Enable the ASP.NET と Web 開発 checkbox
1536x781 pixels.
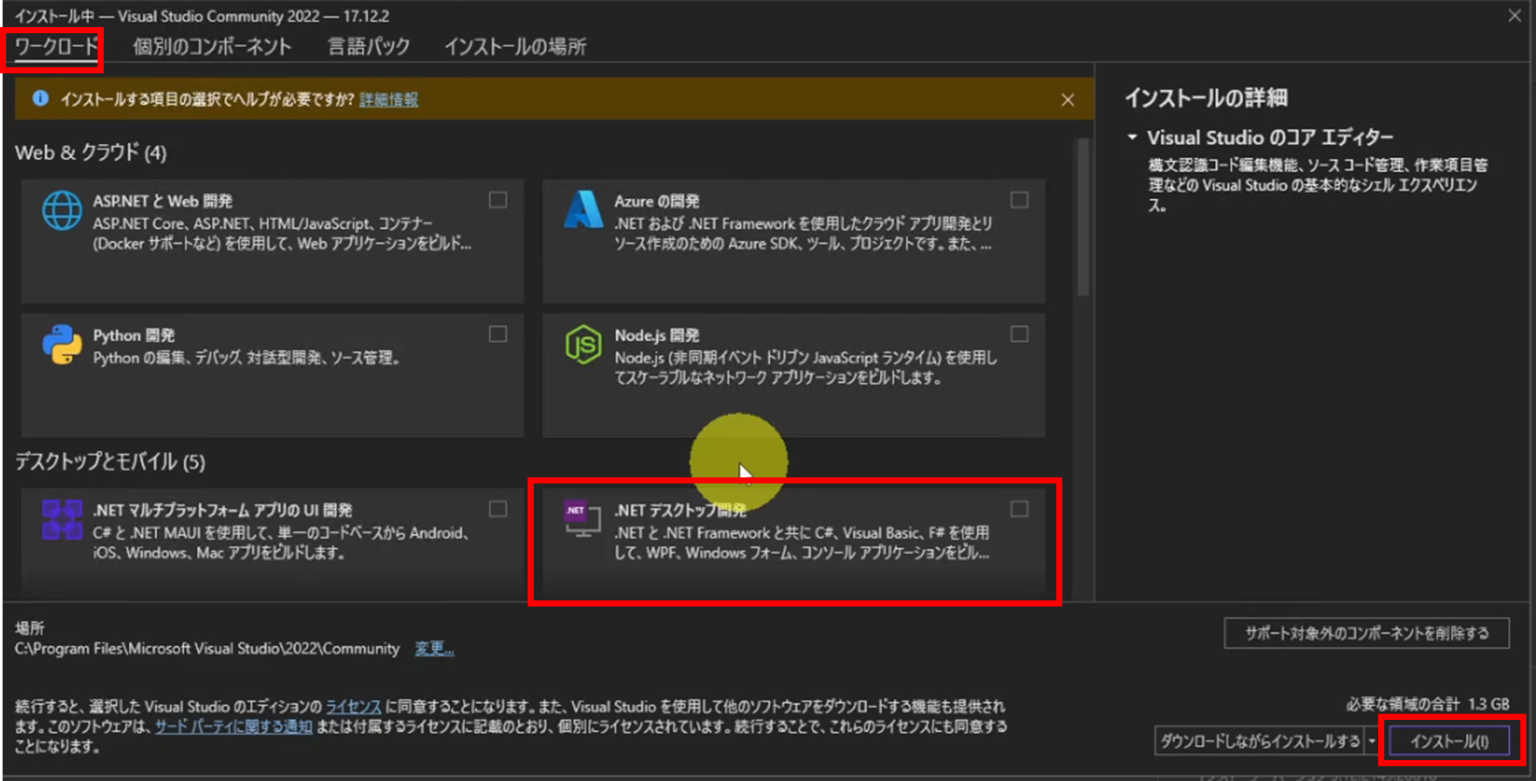497,199
